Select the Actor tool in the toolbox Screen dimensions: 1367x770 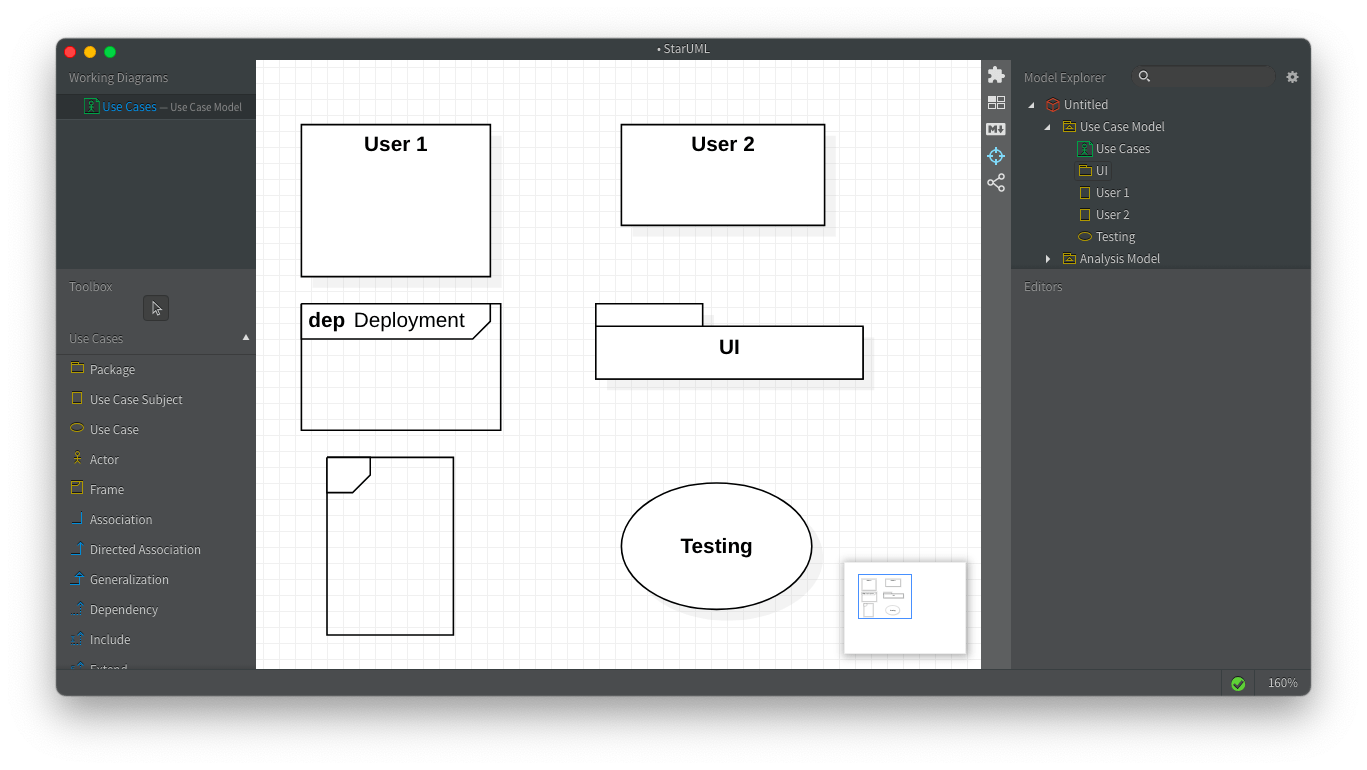103,459
